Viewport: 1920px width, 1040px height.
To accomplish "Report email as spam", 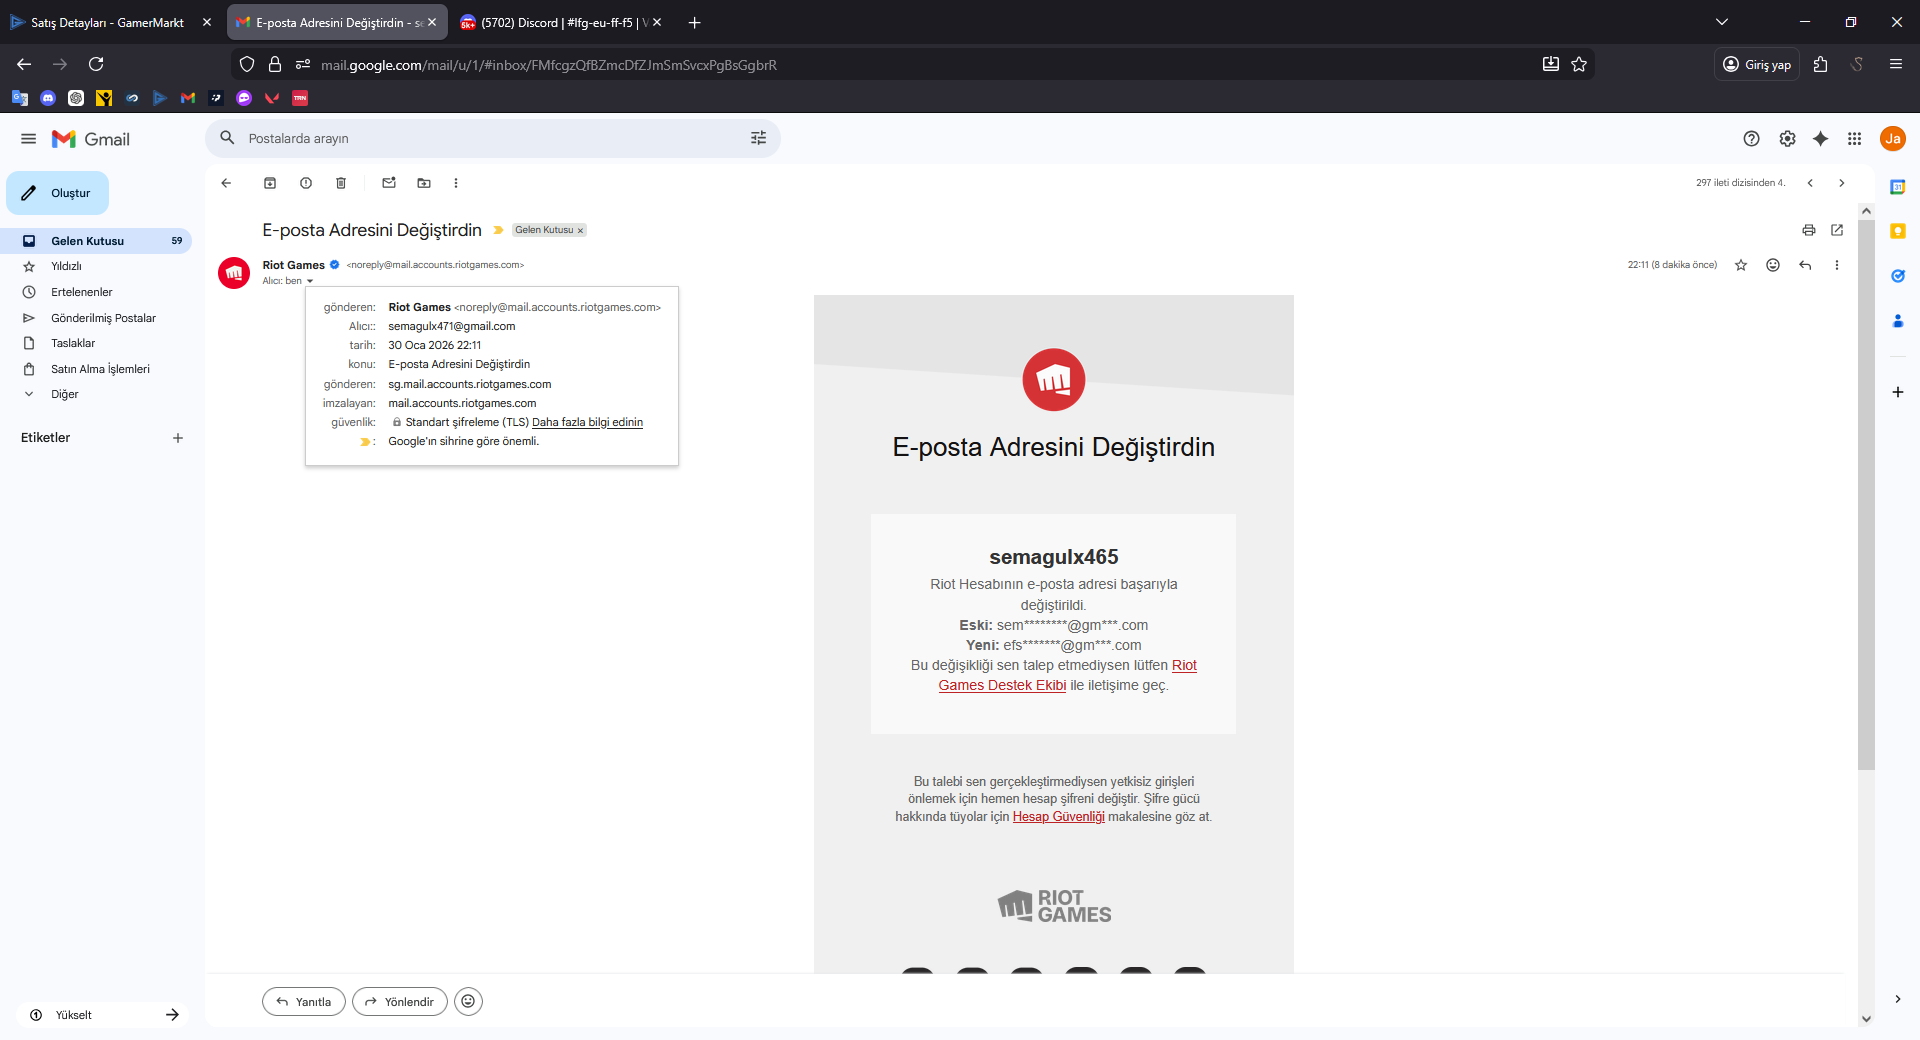I will 306,183.
